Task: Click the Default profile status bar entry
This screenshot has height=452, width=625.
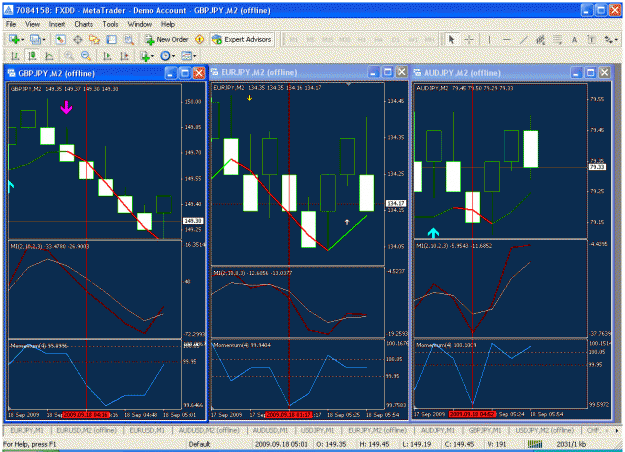Action: [199, 444]
